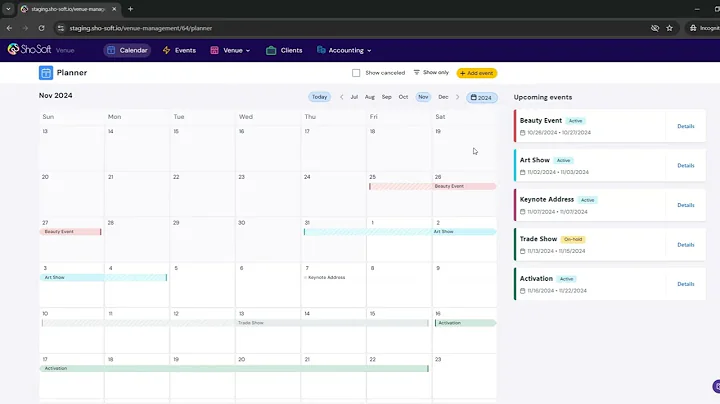This screenshot has width=720, height=404.
Task: Open a new browser tab
Action: 130,9
